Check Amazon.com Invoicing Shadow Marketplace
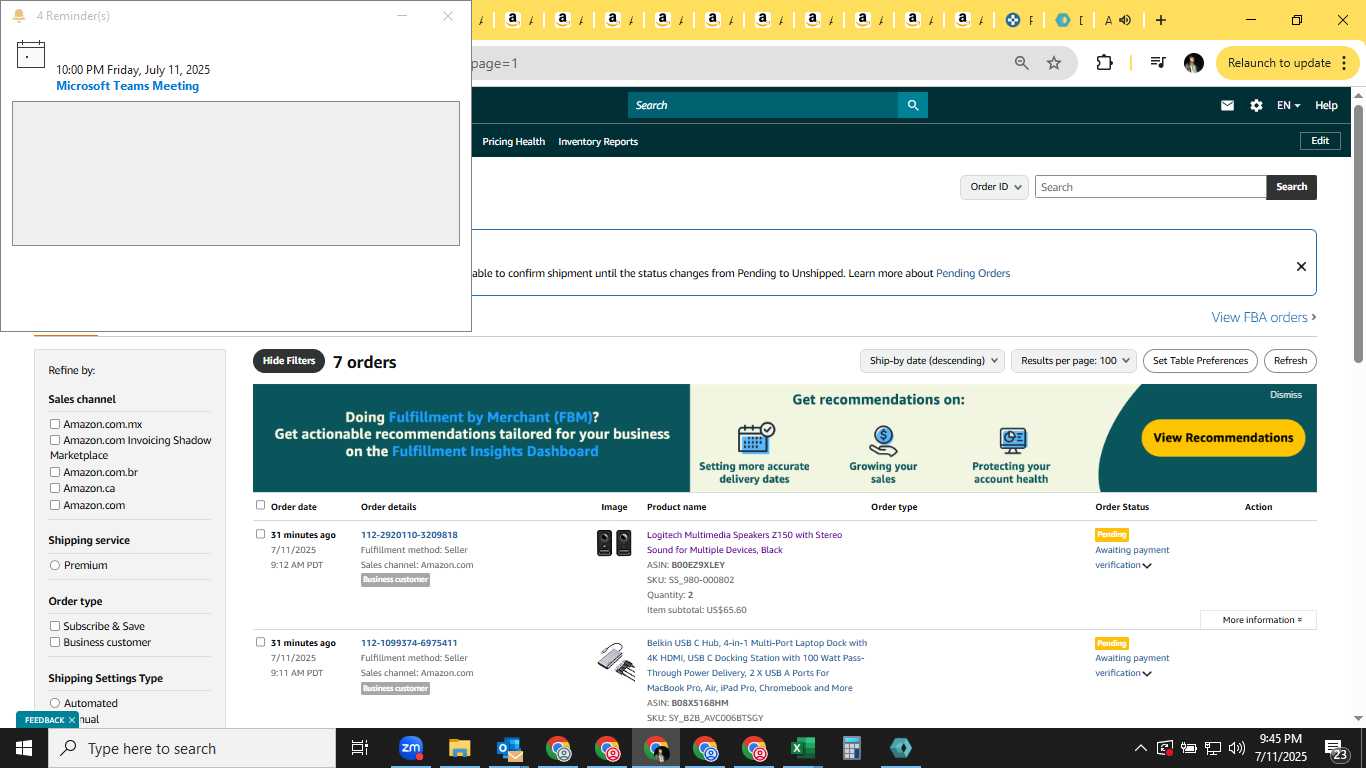Screen dimensions: 1366x768 [55, 440]
